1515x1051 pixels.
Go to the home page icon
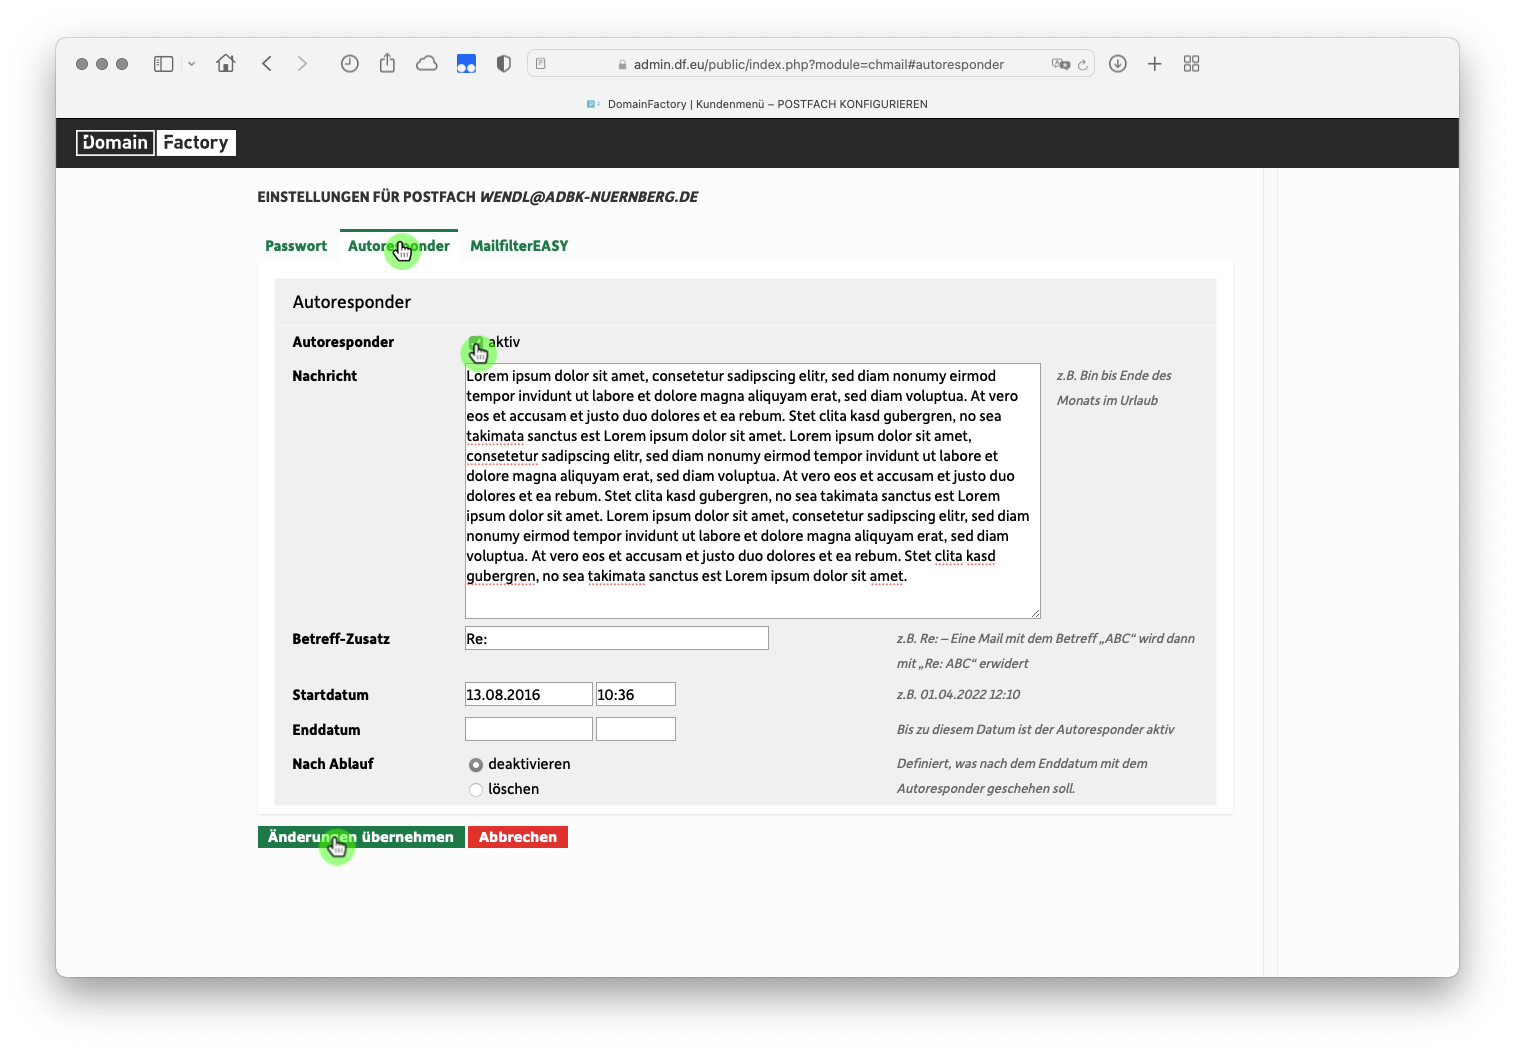(x=226, y=63)
